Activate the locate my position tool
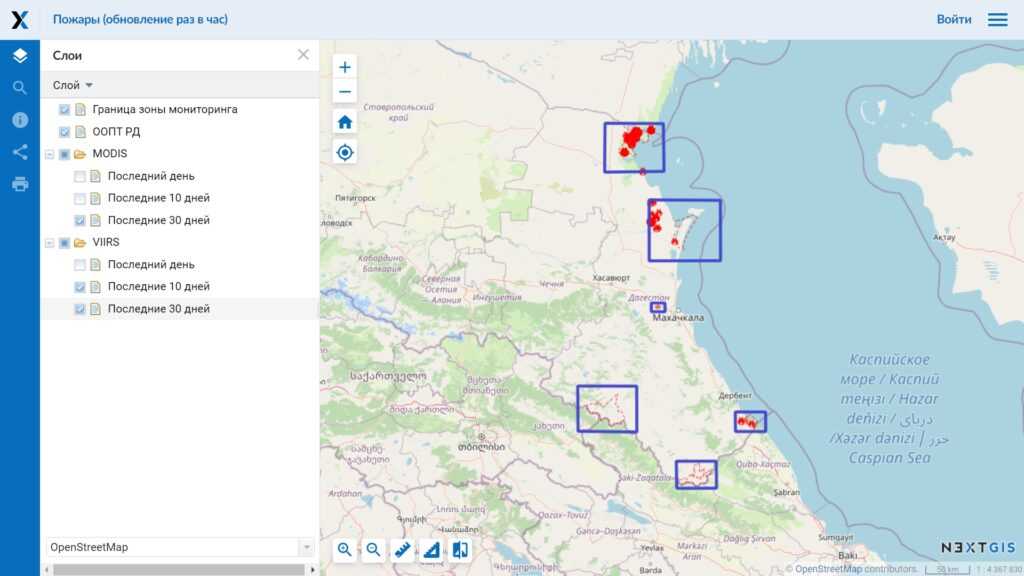The width and height of the screenshot is (1024, 576). tap(345, 153)
